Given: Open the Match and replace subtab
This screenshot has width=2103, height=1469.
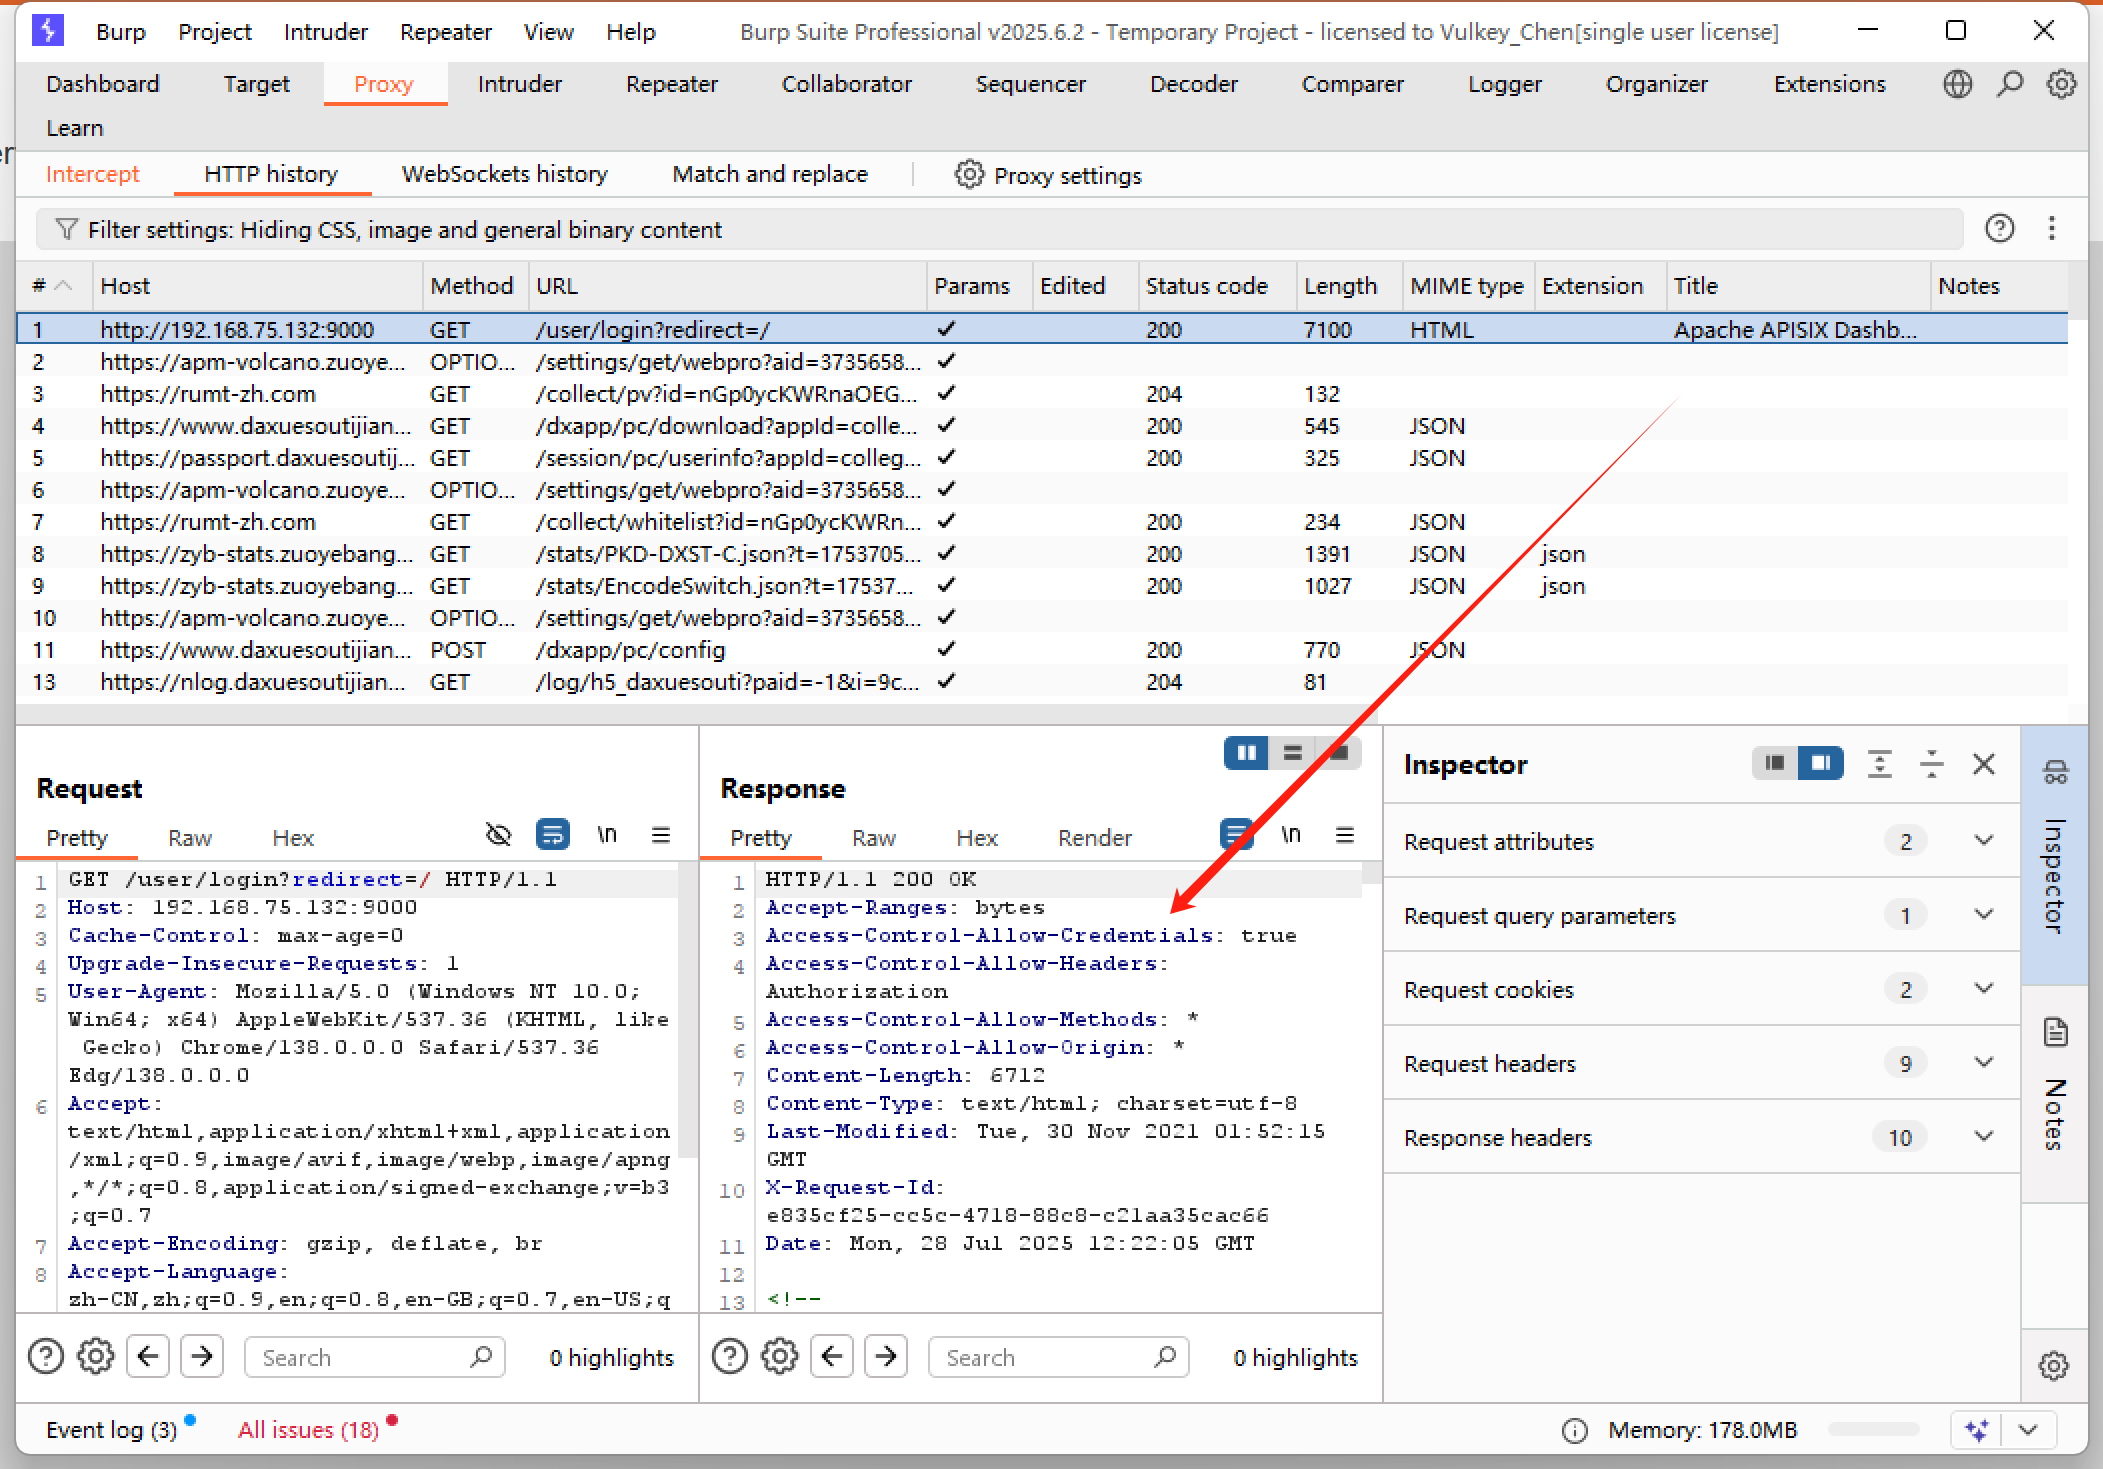Looking at the screenshot, I should click(x=770, y=174).
